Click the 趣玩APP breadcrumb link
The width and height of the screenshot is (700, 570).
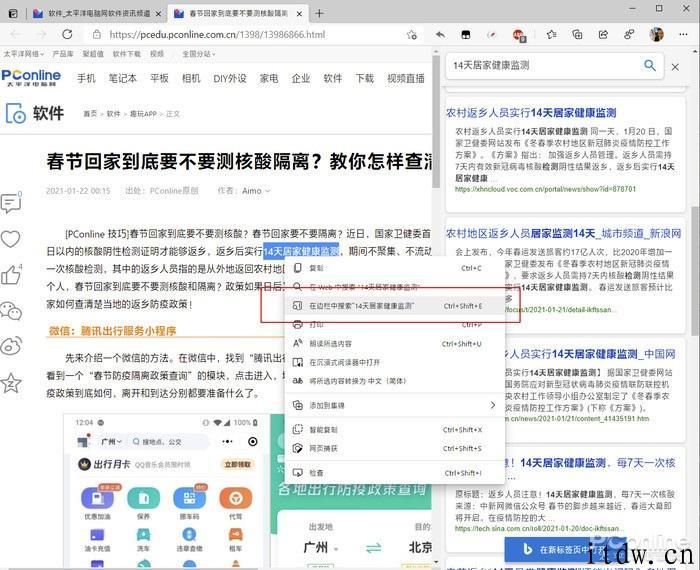point(143,114)
